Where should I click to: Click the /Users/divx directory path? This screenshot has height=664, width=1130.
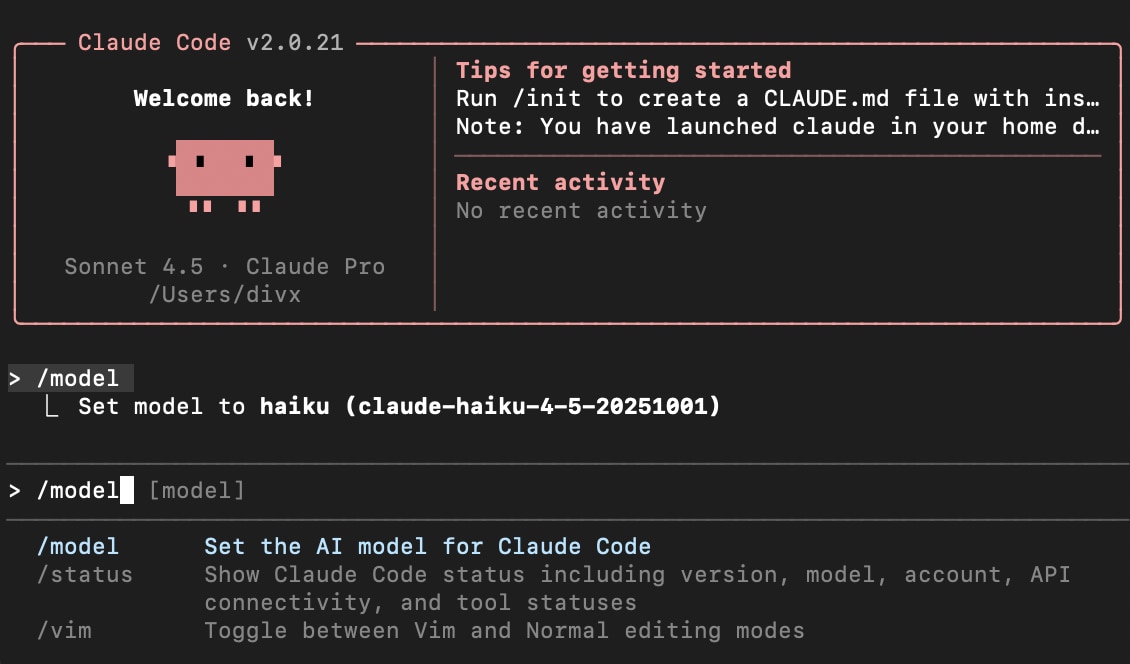coord(224,294)
